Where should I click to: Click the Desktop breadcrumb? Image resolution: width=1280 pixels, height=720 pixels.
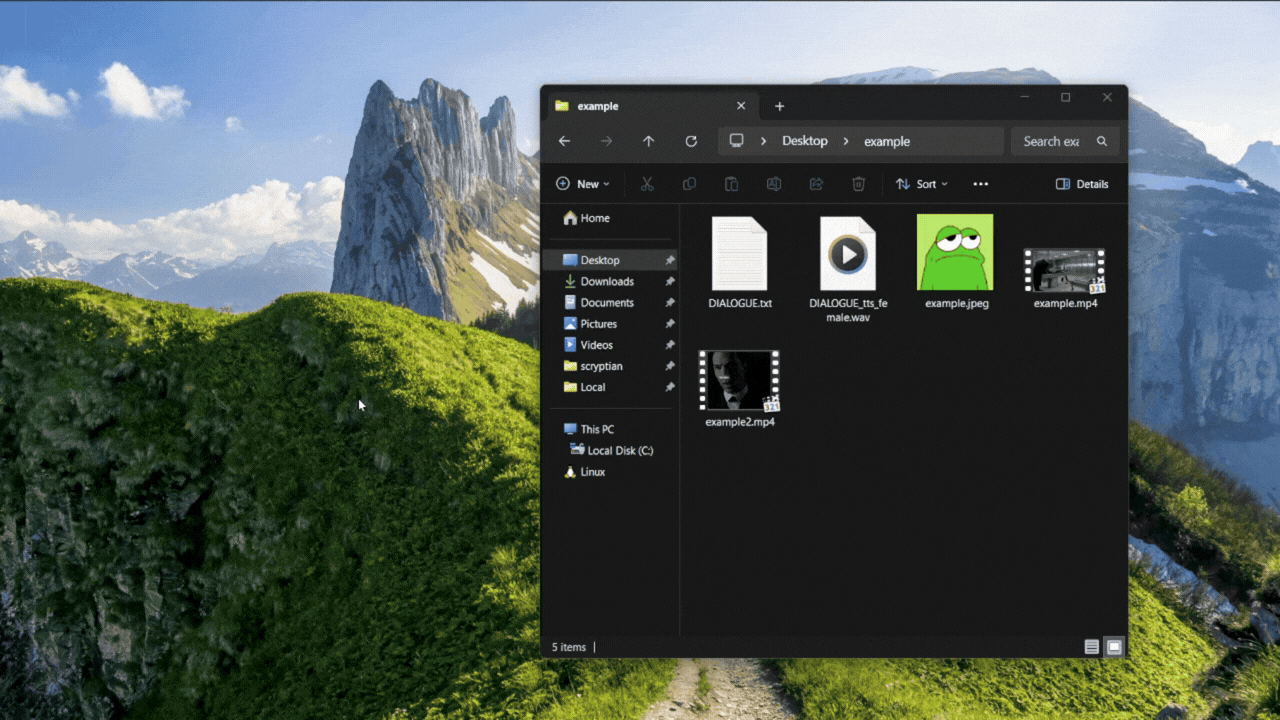(x=805, y=141)
